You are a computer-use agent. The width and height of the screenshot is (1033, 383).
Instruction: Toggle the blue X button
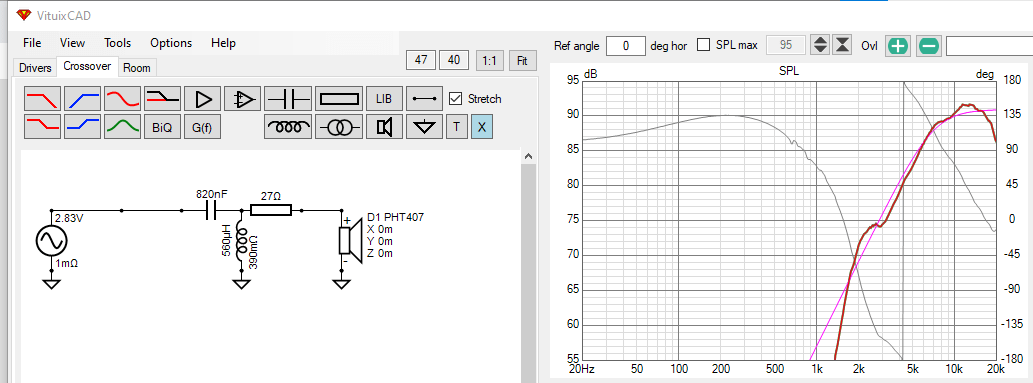(x=482, y=127)
